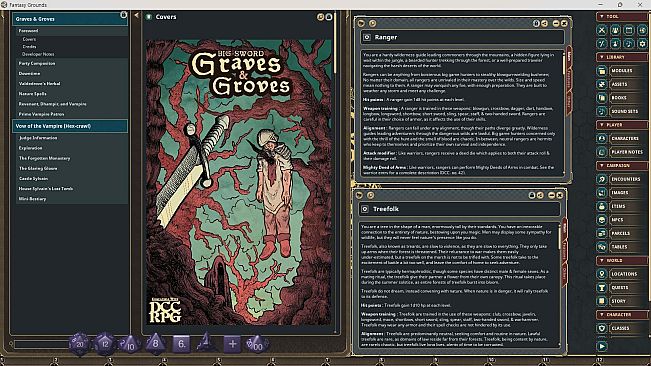This screenshot has width=651, height=366.
Task: Open the NPCs sidebar icon
Action: [x=602, y=220]
